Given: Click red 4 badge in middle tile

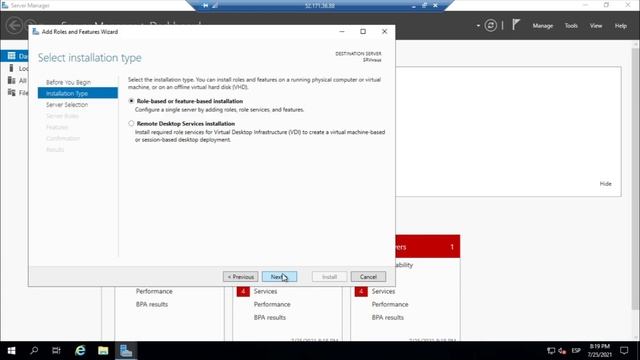Looking at the screenshot, I should 243,291.
